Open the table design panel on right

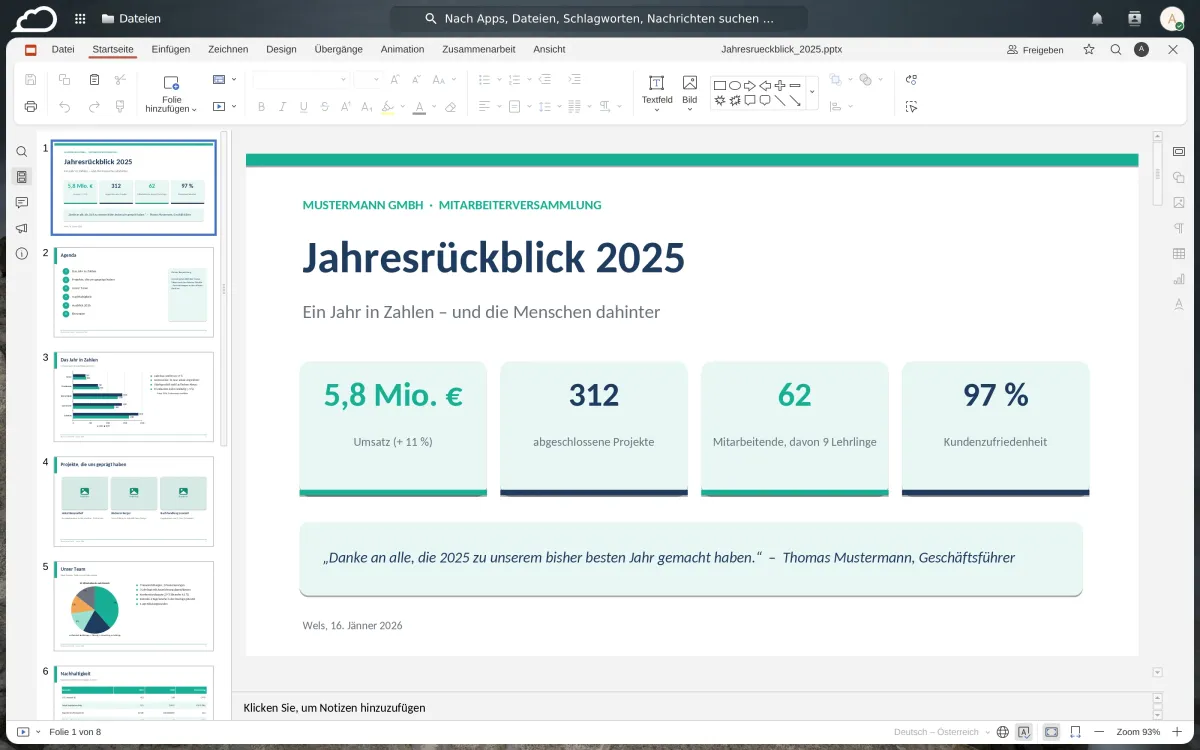coord(1179,254)
